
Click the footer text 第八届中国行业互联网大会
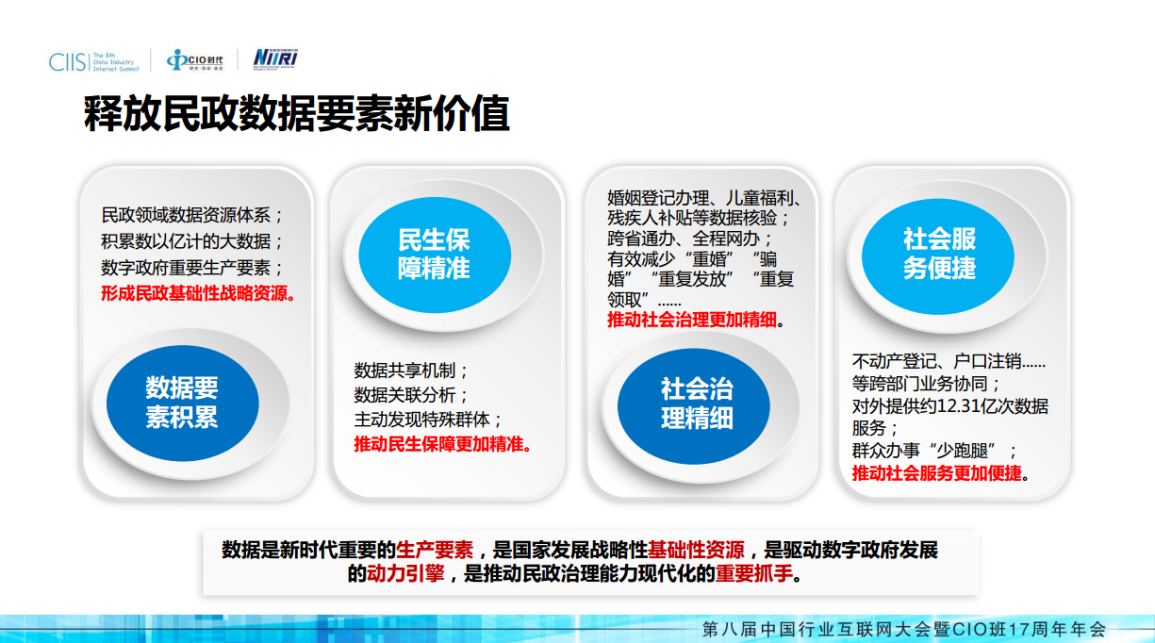click(x=817, y=629)
